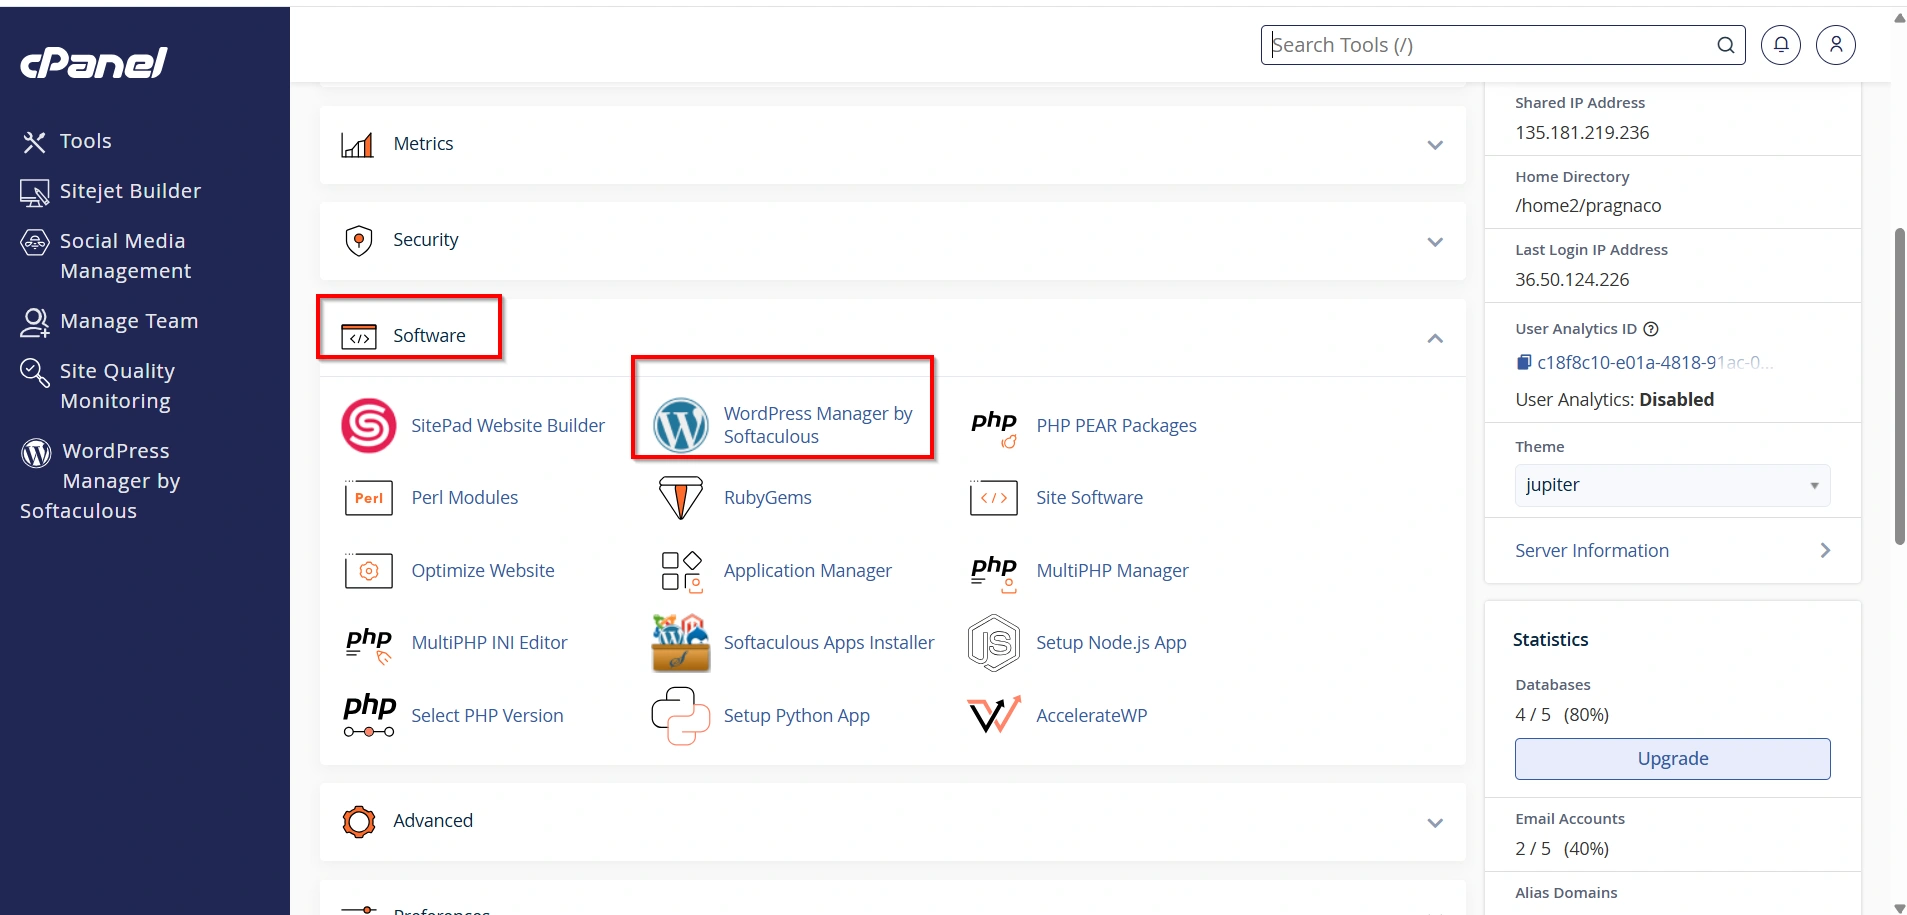Open the RubyGems link
The width and height of the screenshot is (1907, 915).
click(768, 498)
